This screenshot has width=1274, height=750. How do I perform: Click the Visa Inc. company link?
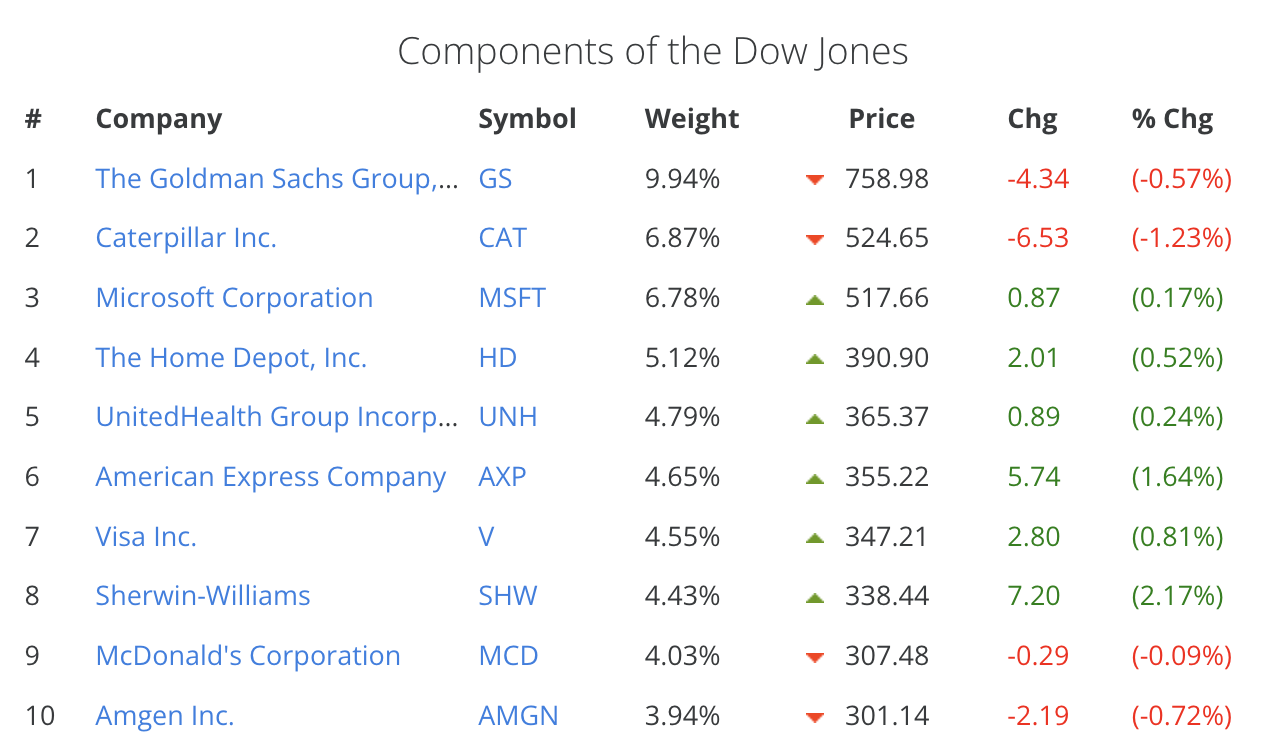(146, 537)
